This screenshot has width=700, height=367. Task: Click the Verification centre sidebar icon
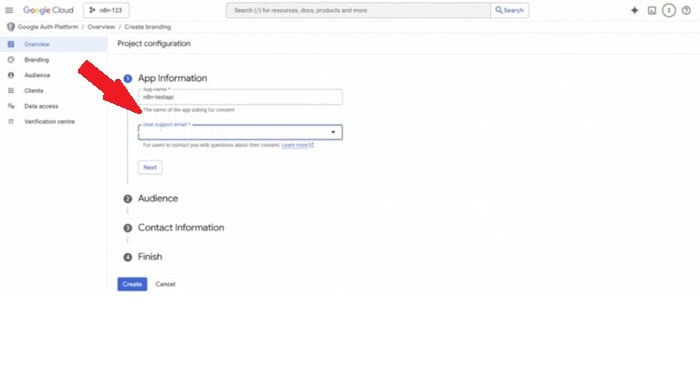click(x=11, y=121)
